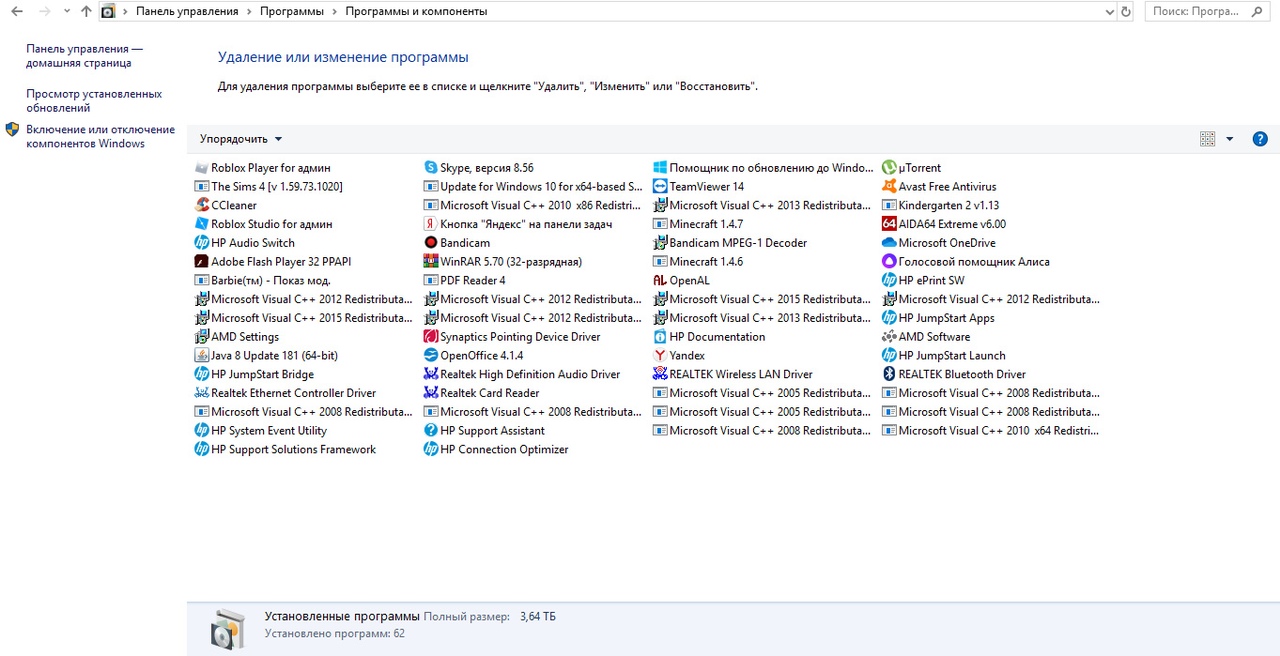Click the µTorrent icon
1280x656 pixels.
point(889,168)
